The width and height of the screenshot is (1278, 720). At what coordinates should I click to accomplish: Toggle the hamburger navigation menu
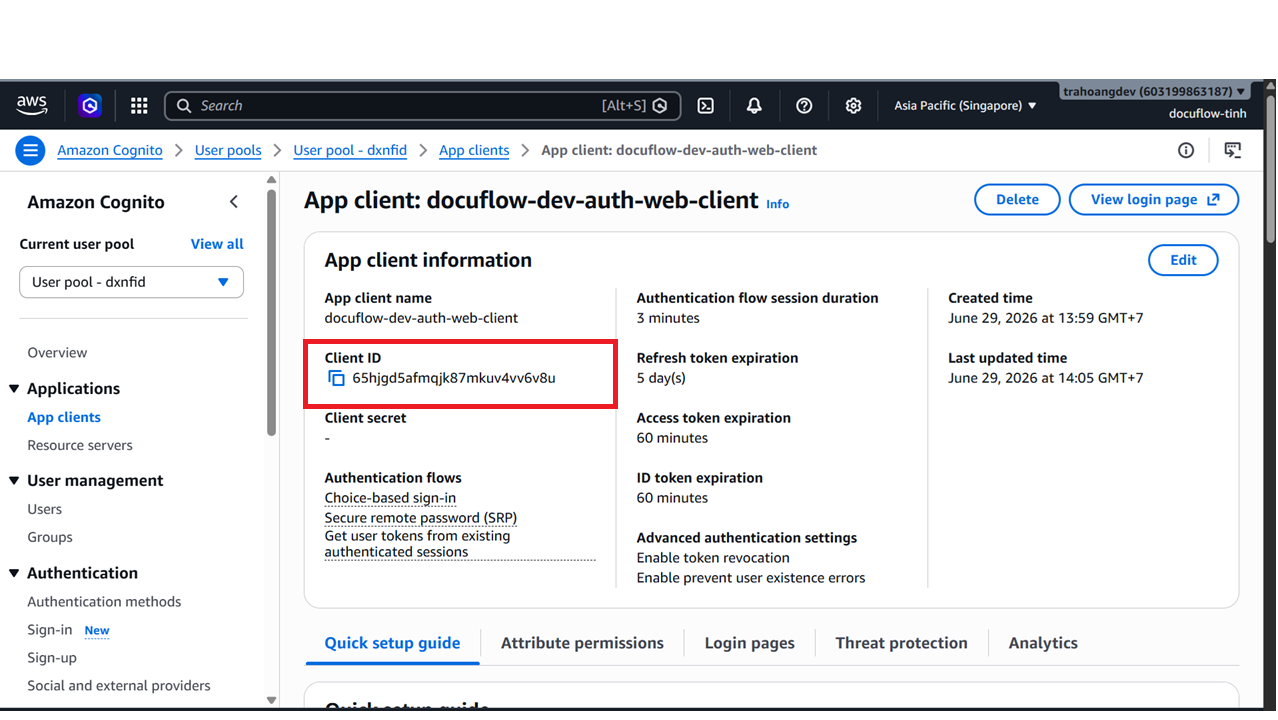tap(30, 151)
